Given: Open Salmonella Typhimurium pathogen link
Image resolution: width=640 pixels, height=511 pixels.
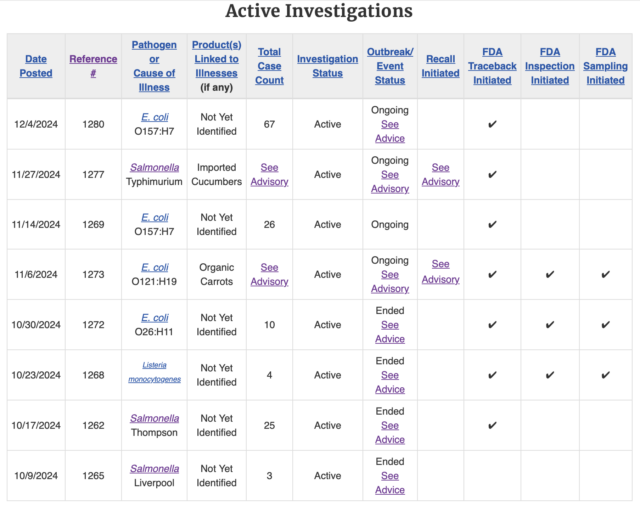Looking at the screenshot, I should pos(154,167).
